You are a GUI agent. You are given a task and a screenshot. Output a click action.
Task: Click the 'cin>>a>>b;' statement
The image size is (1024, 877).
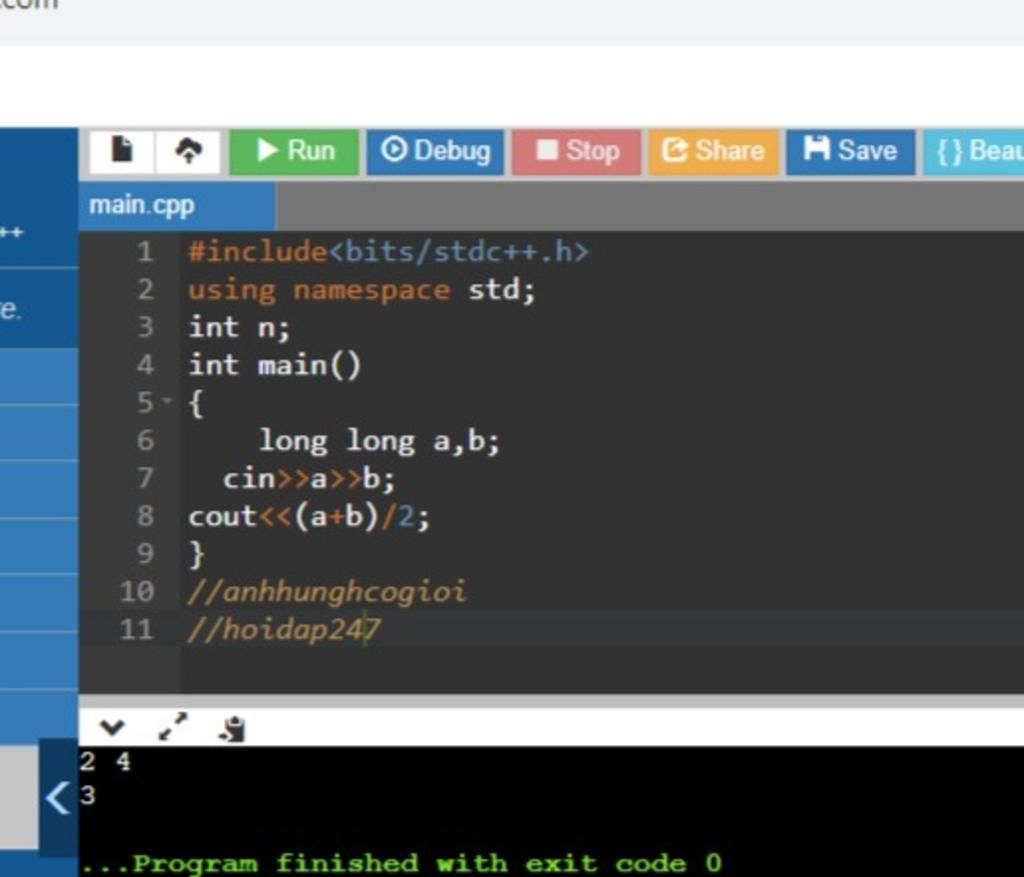(309, 479)
